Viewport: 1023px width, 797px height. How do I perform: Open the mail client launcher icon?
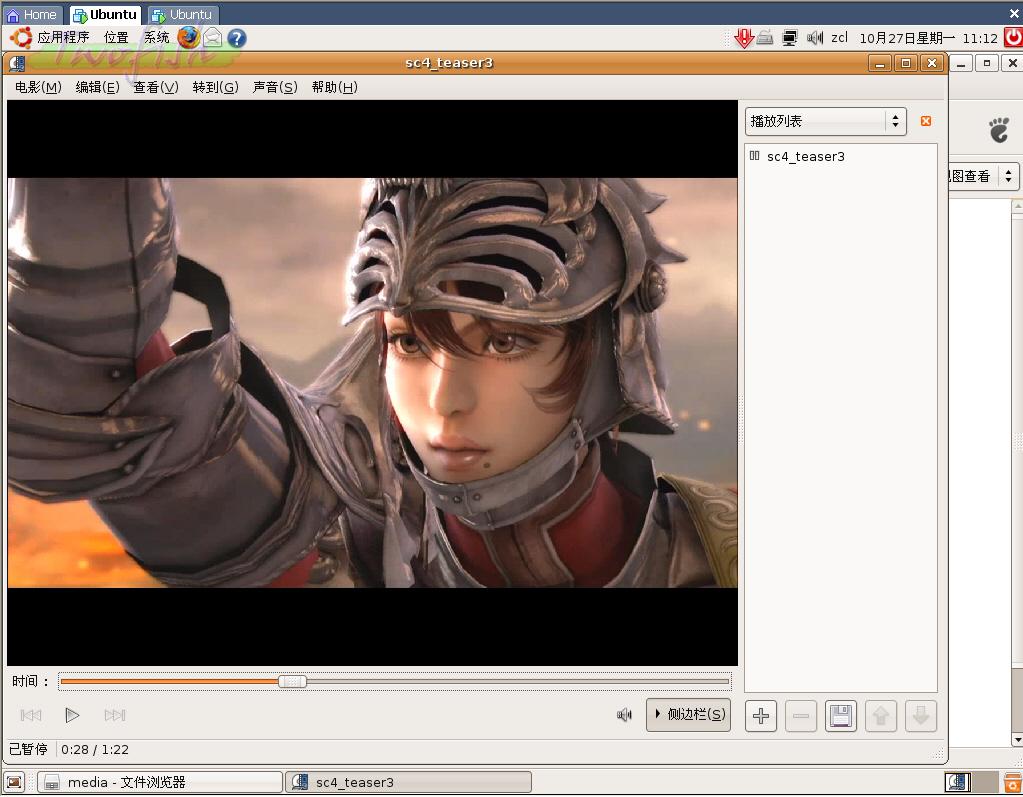pos(213,38)
